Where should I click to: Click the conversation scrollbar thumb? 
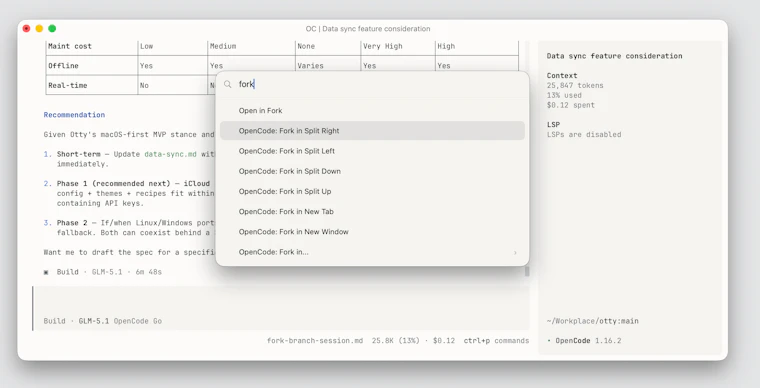click(527, 271)
